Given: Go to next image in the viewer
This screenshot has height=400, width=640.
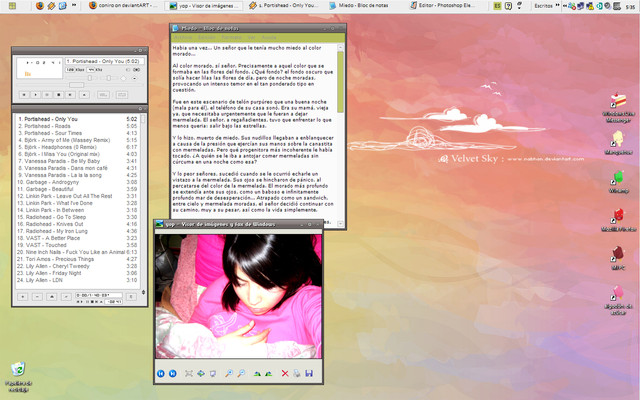Looking at the screenshot, I should [173, 373].
